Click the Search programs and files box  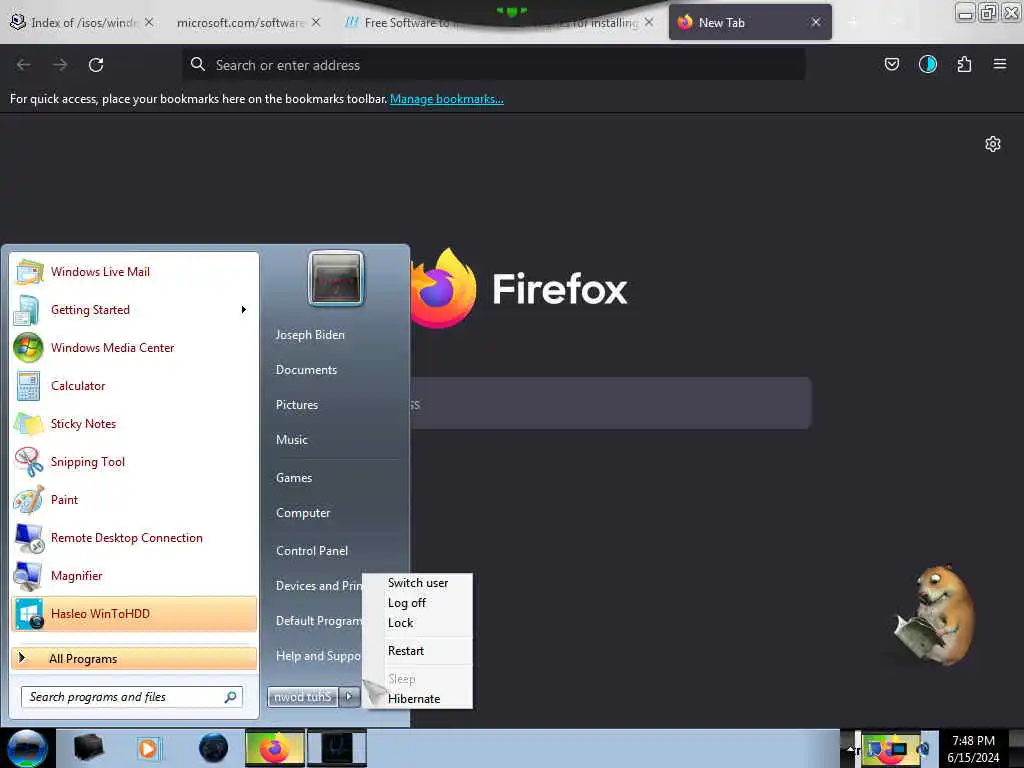pos(132,697)
